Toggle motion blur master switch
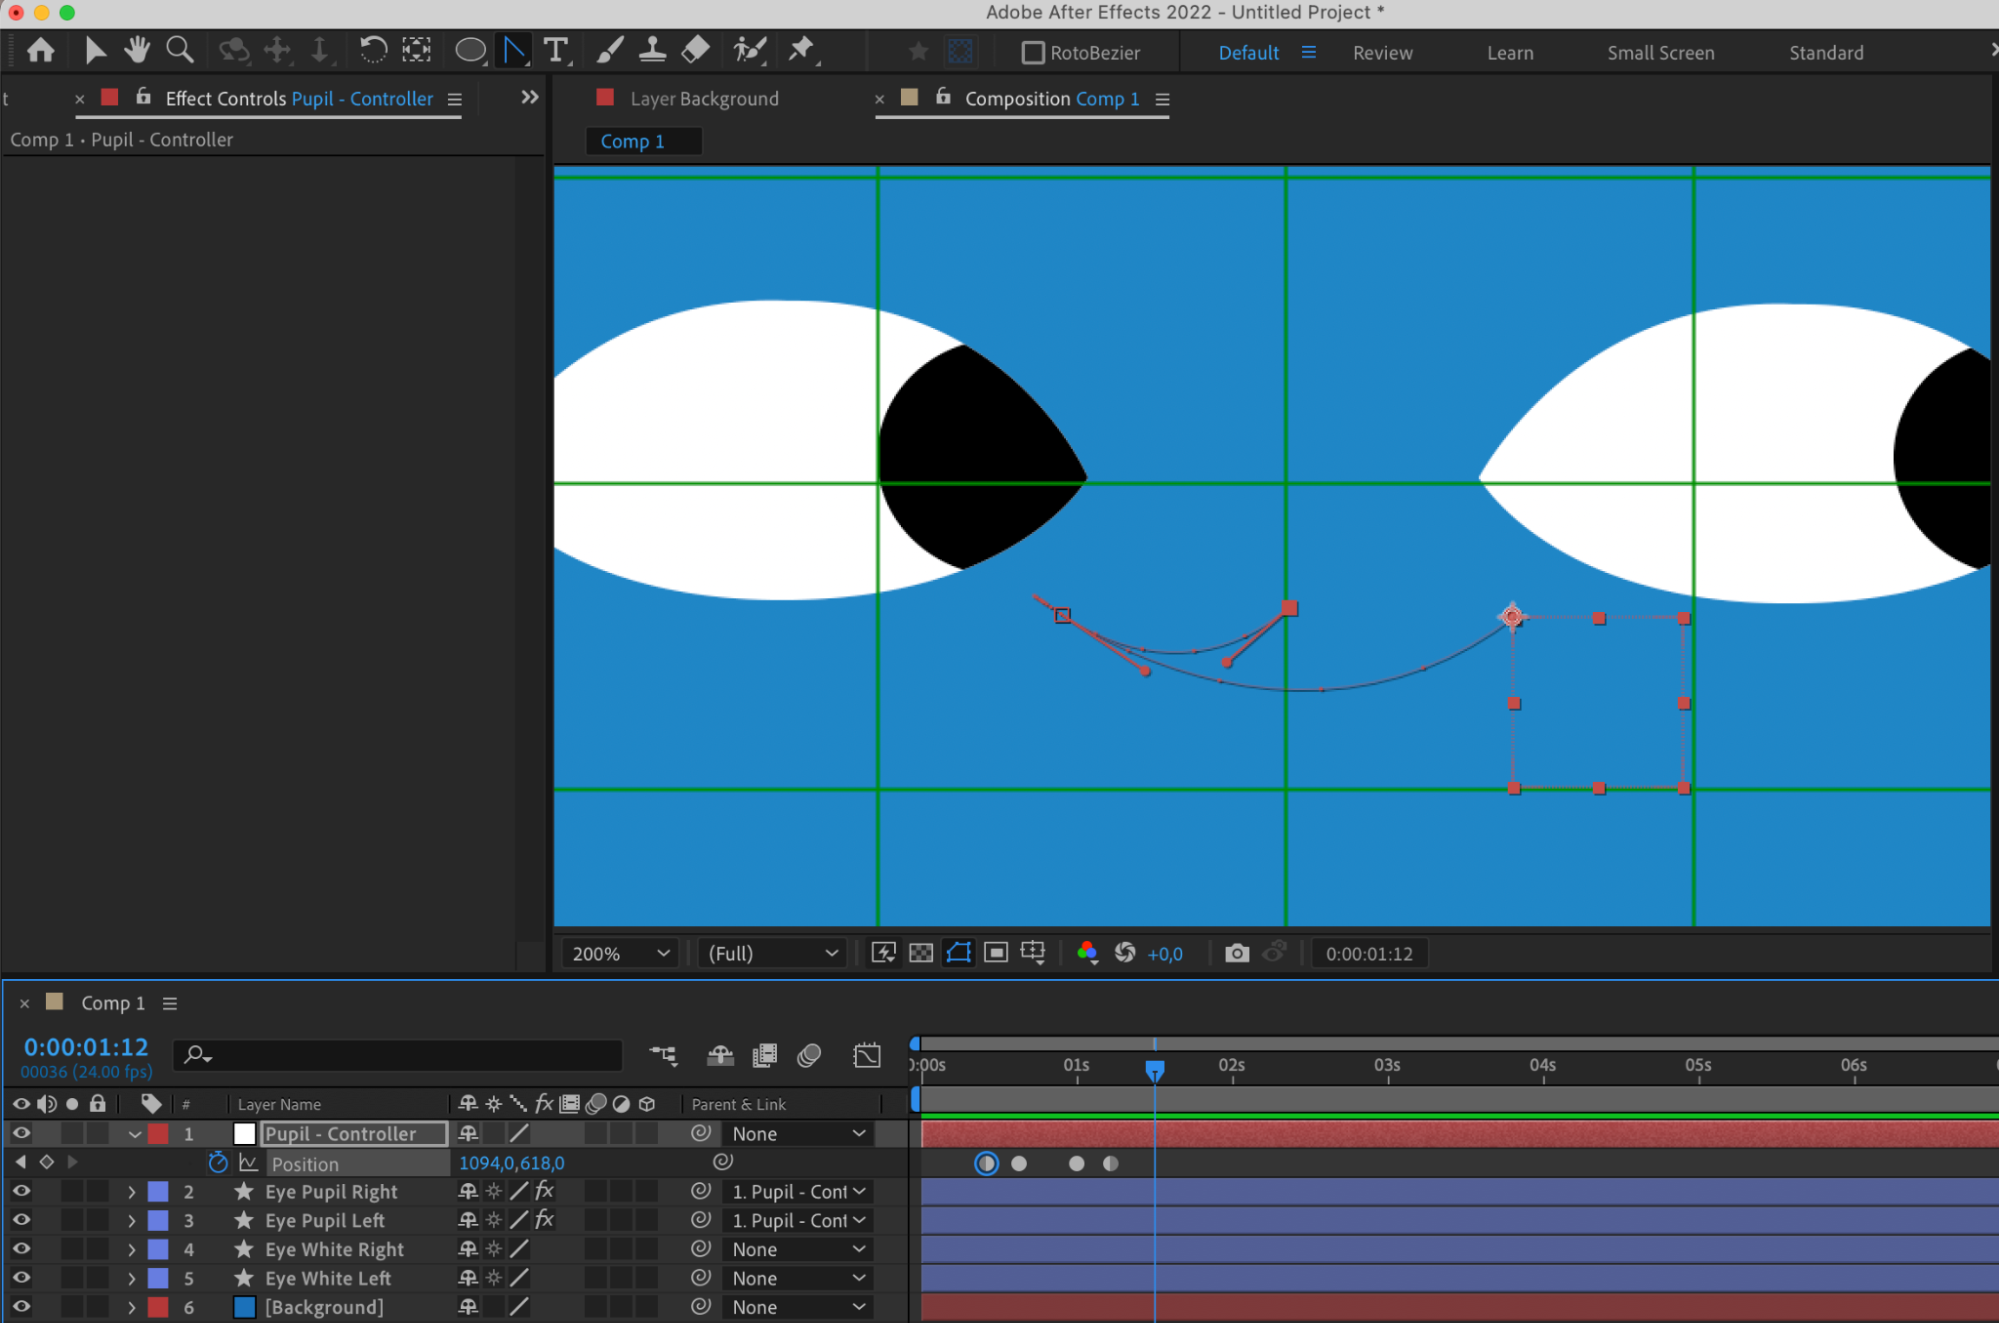1999x1323 pixels. (809, 1055)
